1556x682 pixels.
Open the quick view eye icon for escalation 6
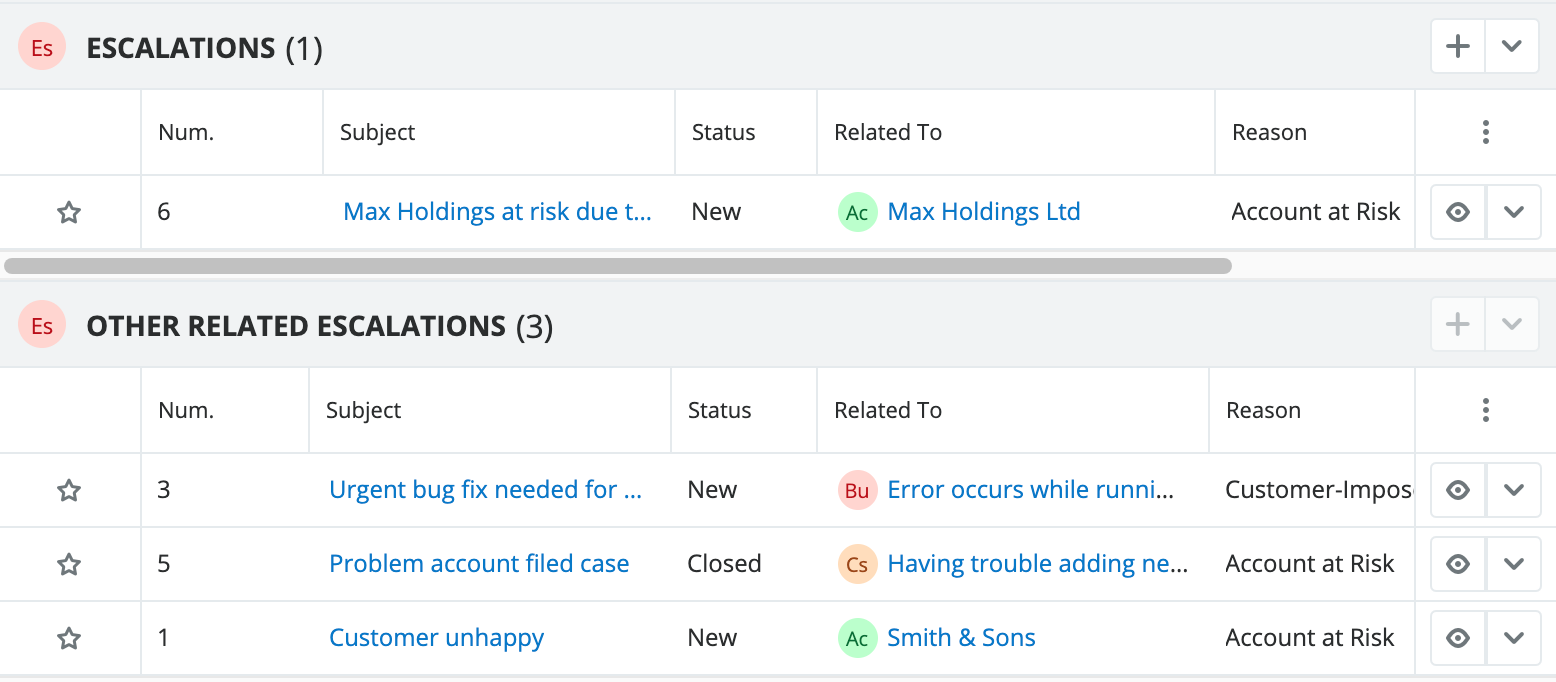pos(1457,211)
